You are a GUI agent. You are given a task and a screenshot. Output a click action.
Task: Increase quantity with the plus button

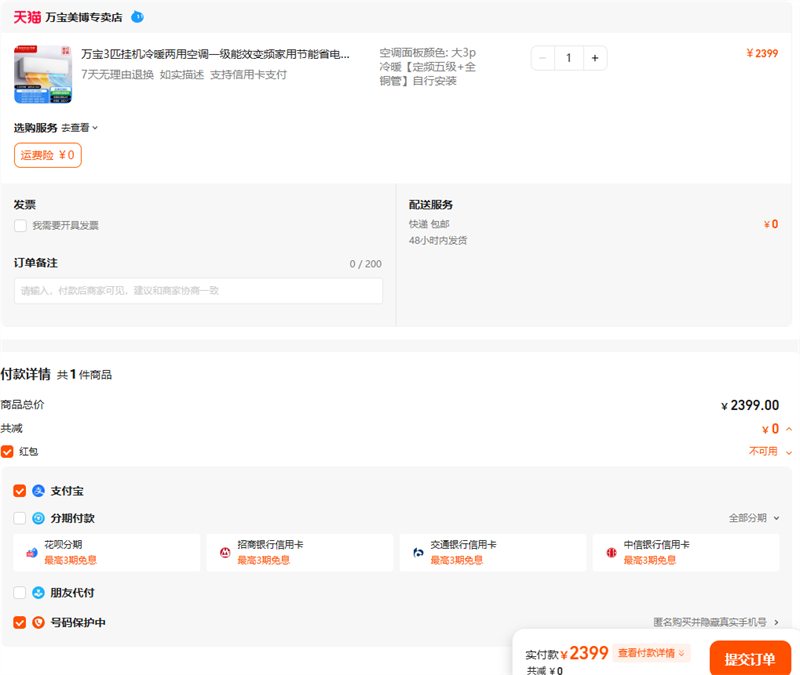(x=595, y=58)
